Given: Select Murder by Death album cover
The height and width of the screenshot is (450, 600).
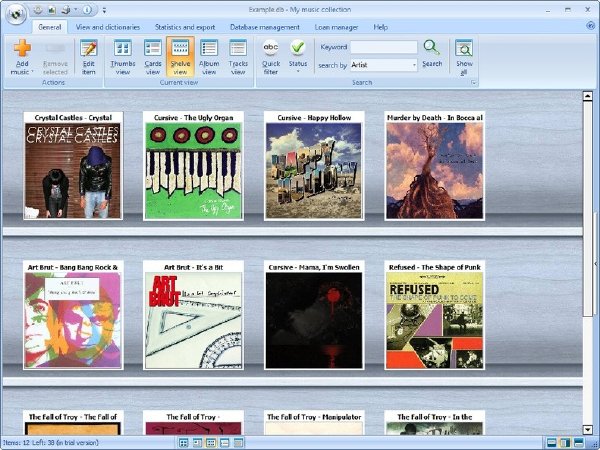Looking at the screenshot, I should pos(434,171).
